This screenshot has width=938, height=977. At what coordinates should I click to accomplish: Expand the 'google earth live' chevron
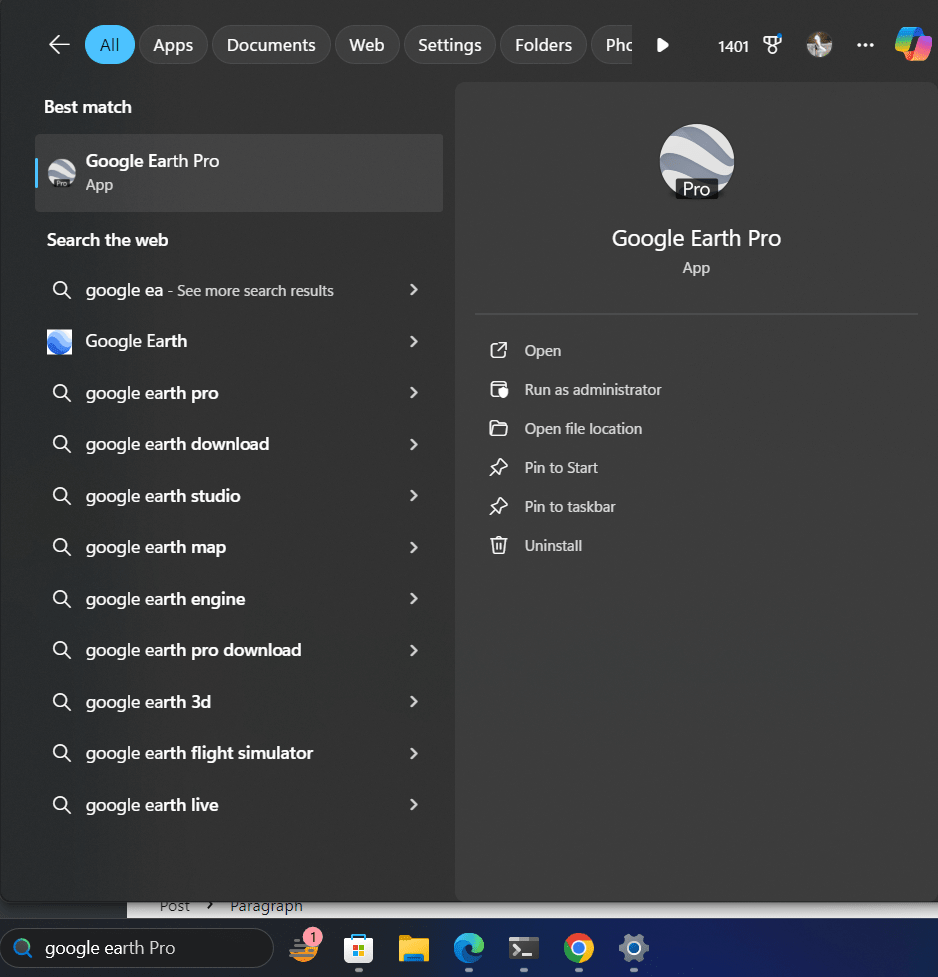pyautogui.click(x=414, y=804)
